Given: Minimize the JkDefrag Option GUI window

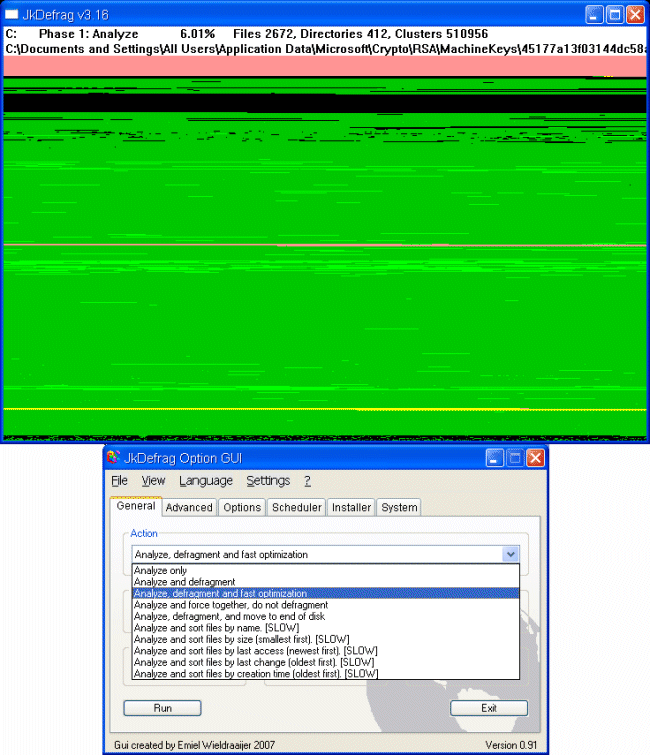Looking at the screenshot, I should pyautogui.click(x=494, y=458).
